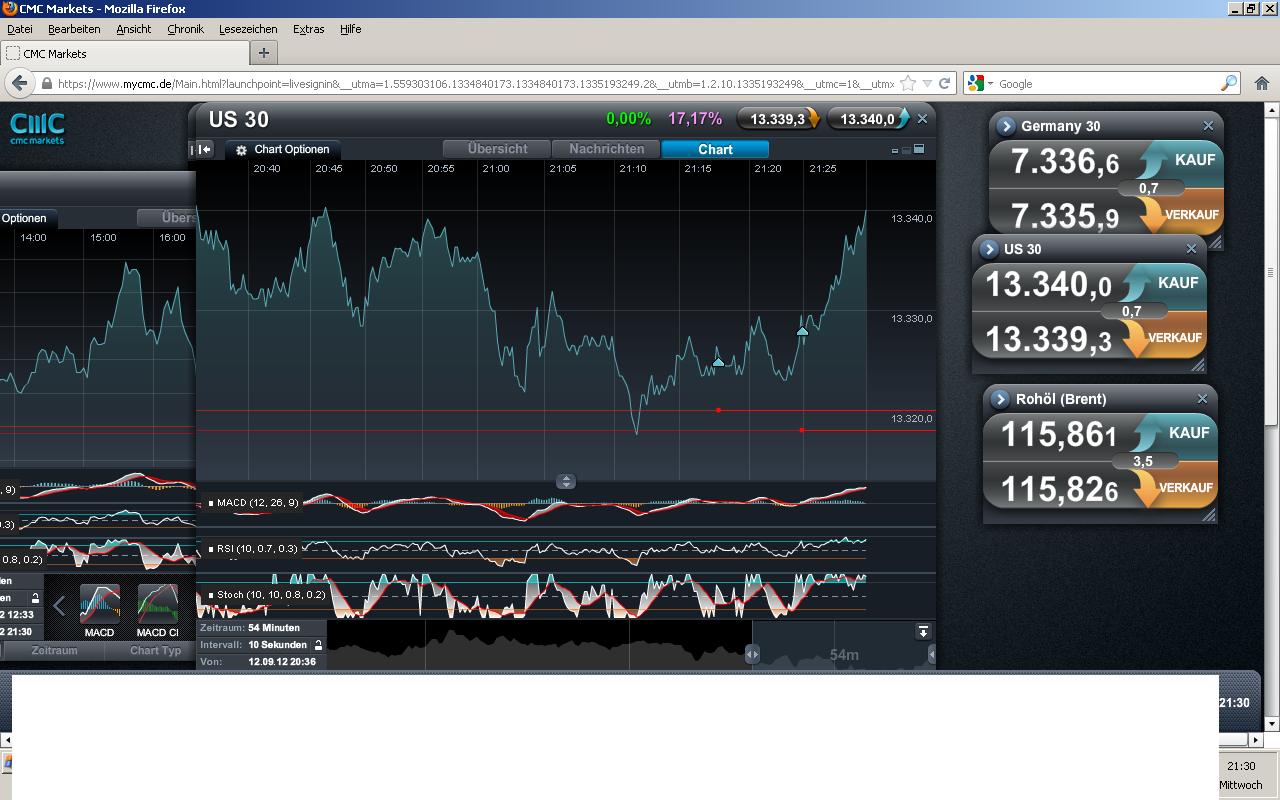This screenshot has width=1280, height=800.
Task: Click Firefox home button
Action: (1261, 84)
